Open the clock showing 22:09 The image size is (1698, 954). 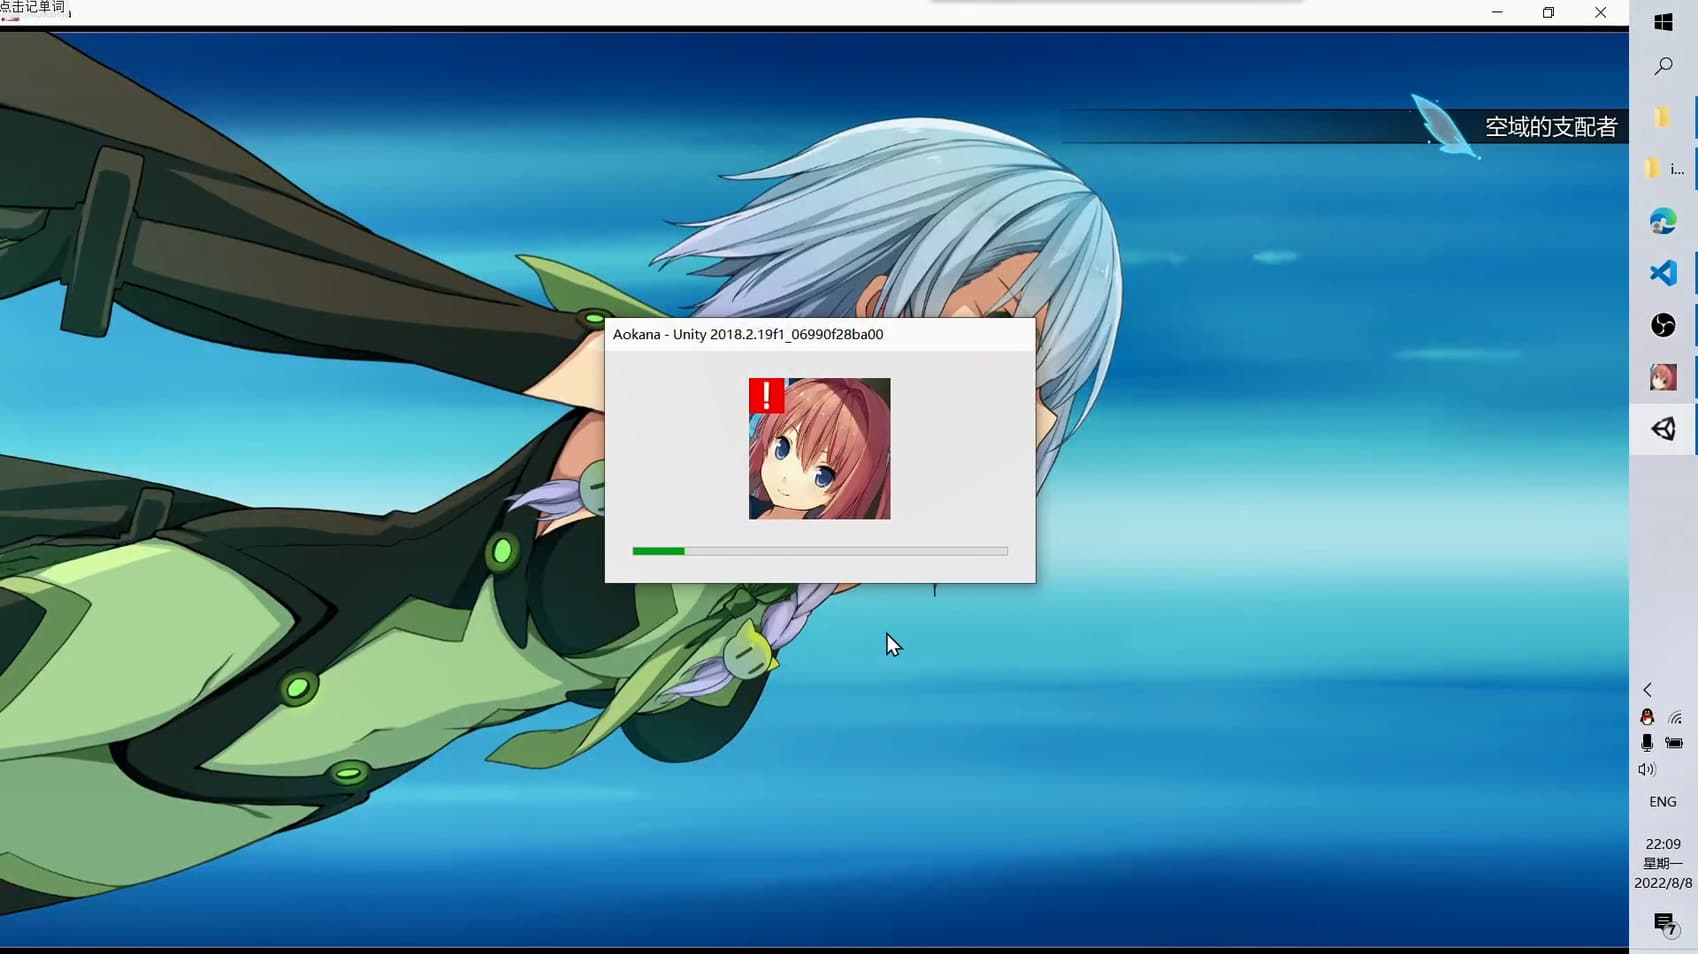(x=1663, y=863)
